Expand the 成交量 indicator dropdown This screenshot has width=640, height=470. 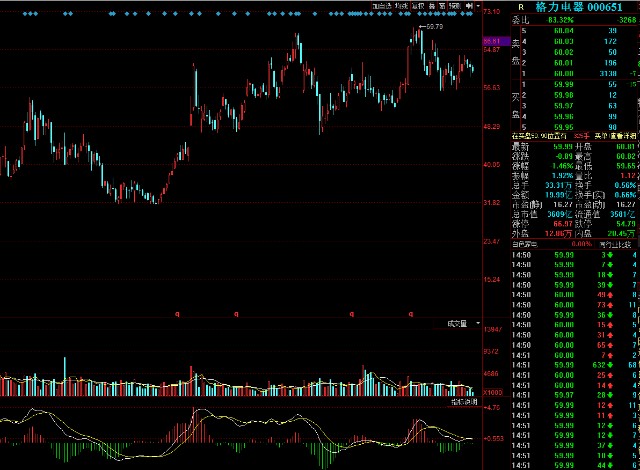point(458,323)
